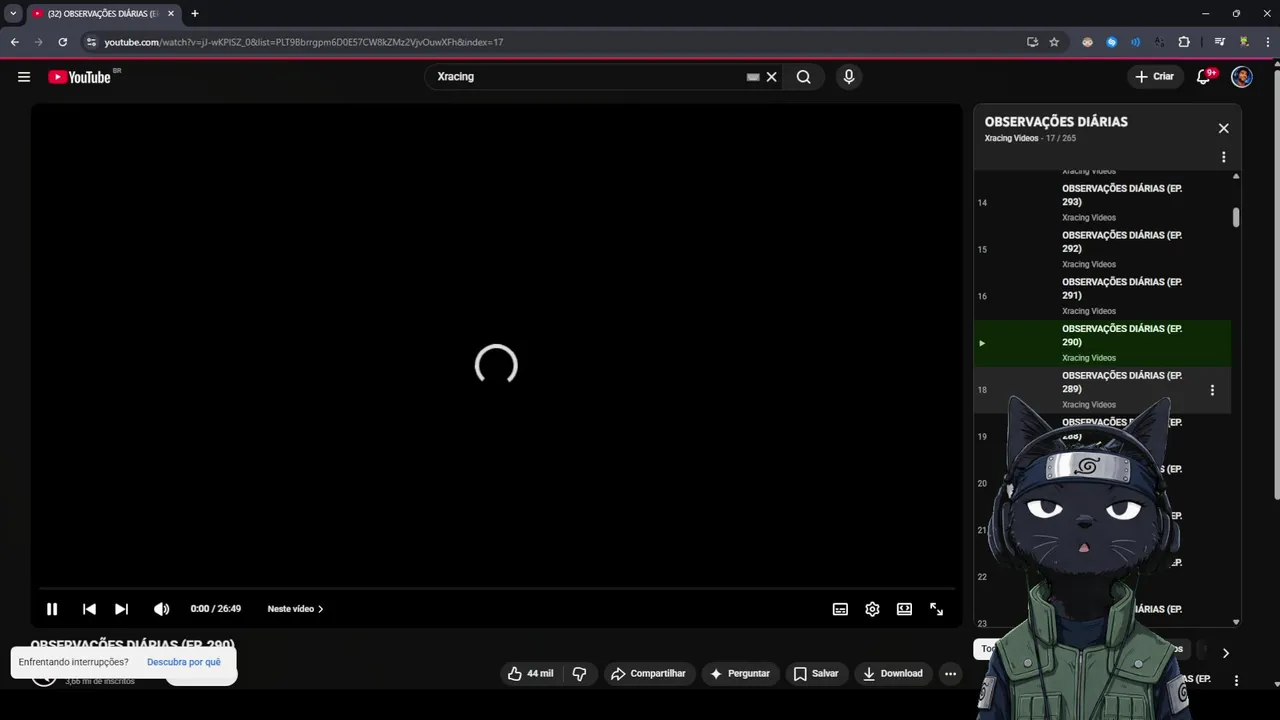
Task: Play OBSERVAÇÕES DIÁRIAS EP. 293 from playlist
Action: point(1102,203)
